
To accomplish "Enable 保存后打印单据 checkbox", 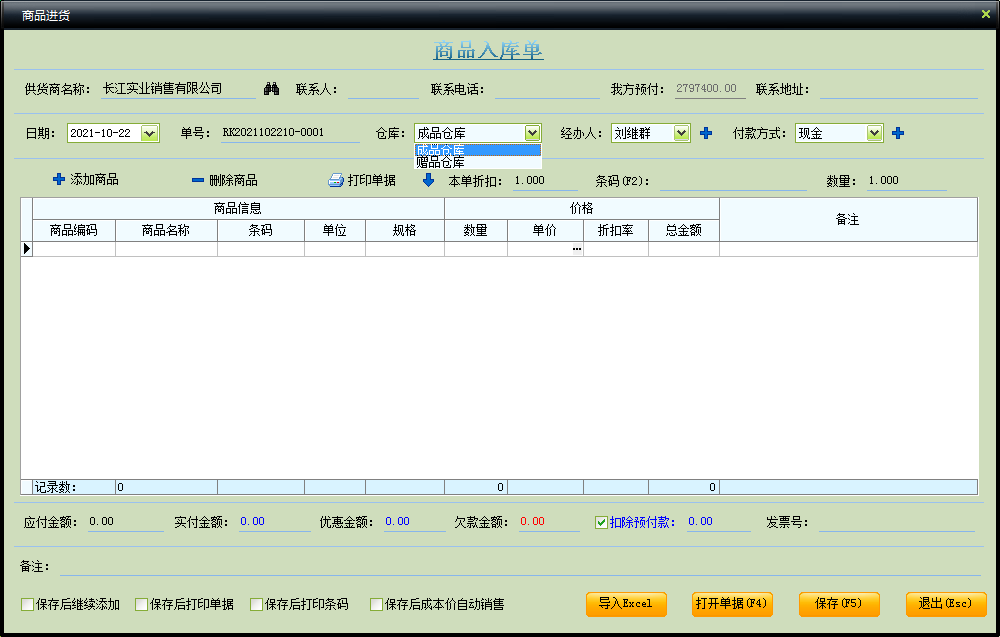I will [x=142, y=604].
